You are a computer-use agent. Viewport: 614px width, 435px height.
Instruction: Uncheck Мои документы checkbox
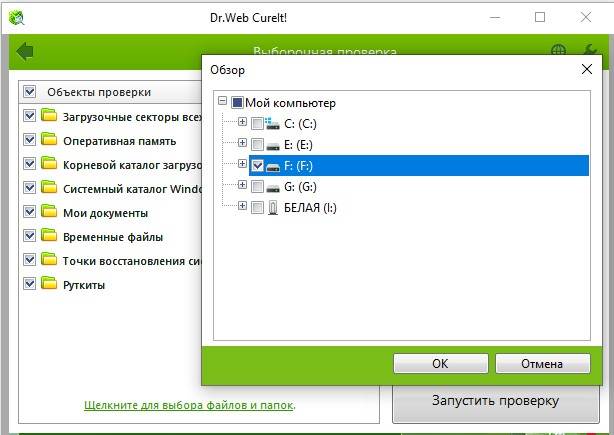click(30, 211)
